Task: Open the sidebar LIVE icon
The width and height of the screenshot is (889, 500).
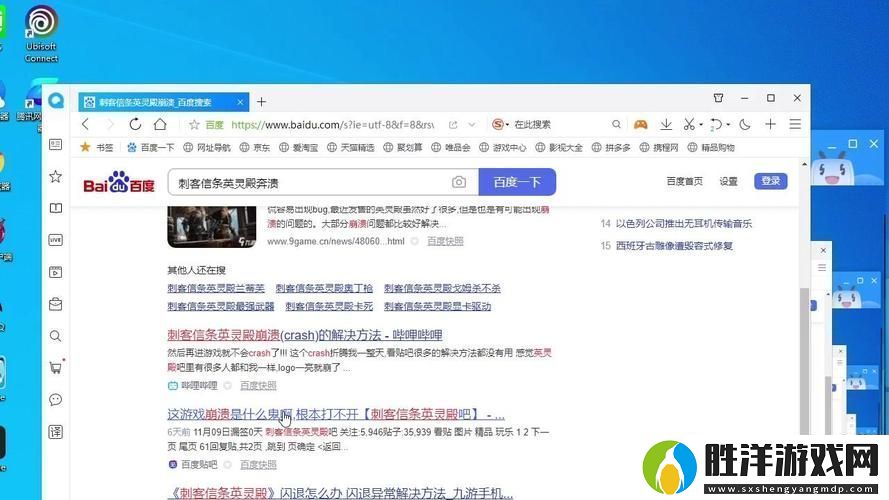Action: [56, 240]
